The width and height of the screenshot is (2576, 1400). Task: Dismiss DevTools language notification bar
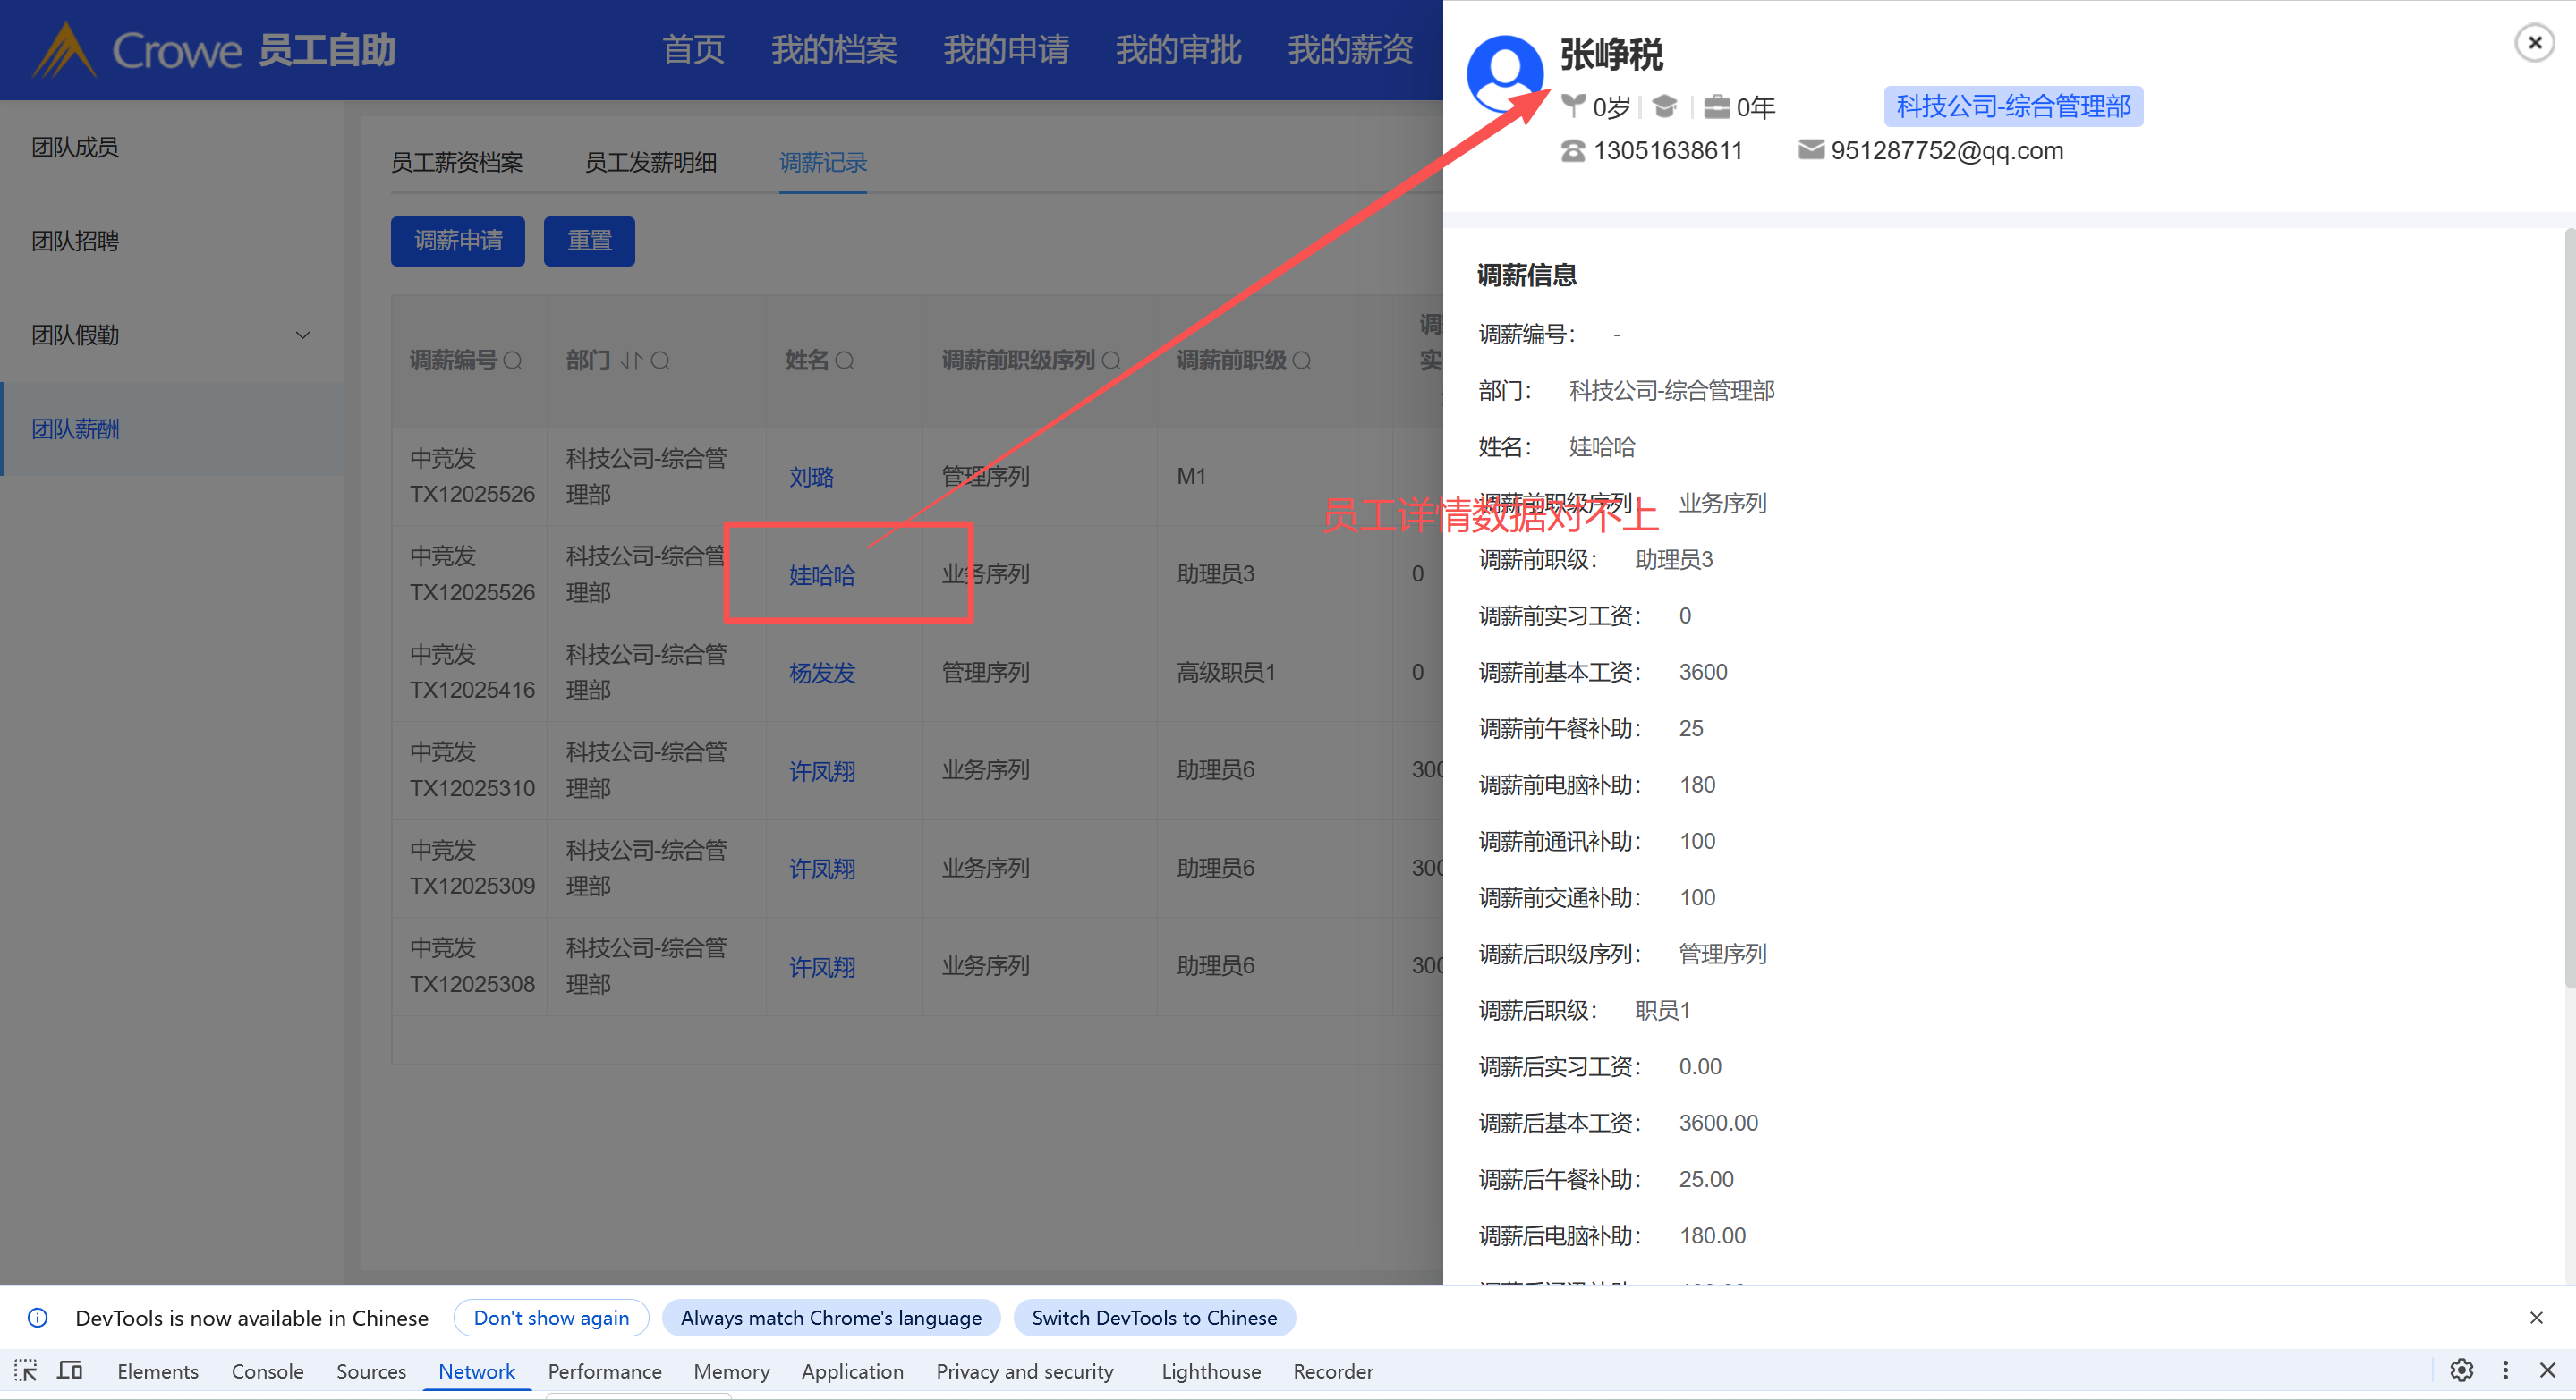pyautogui.click(x=2535, y=1317)
